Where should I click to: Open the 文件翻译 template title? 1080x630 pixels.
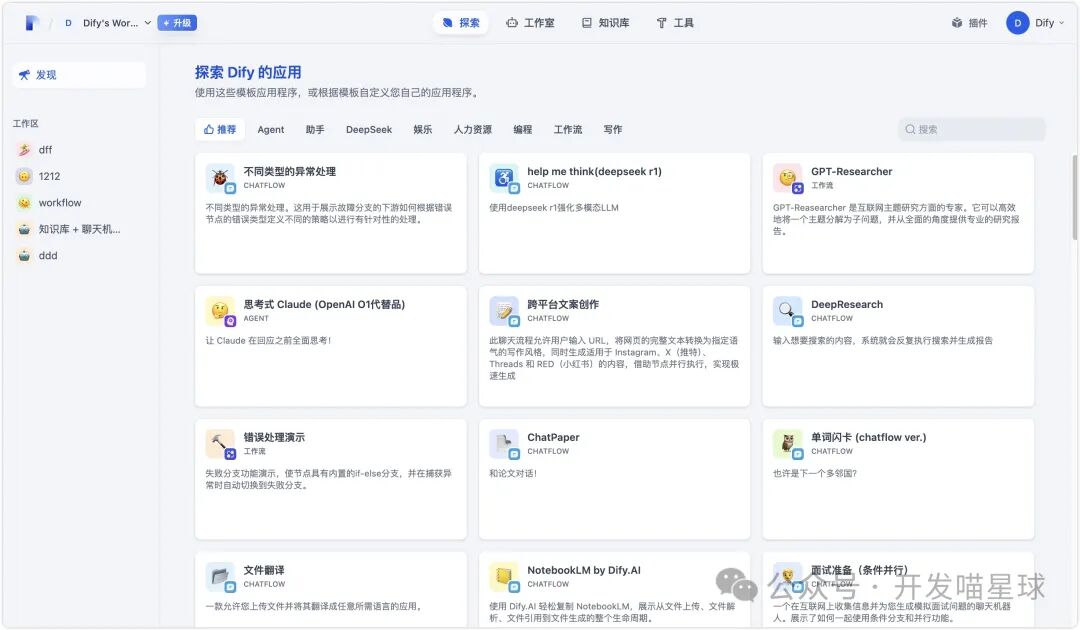pyautogui.click(x=264, y=570)
